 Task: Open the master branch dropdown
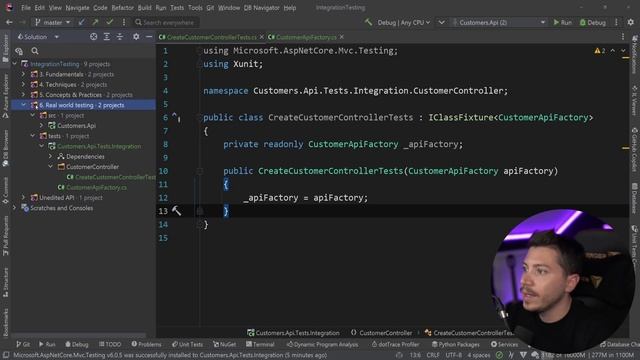click(x=53, y=22)
